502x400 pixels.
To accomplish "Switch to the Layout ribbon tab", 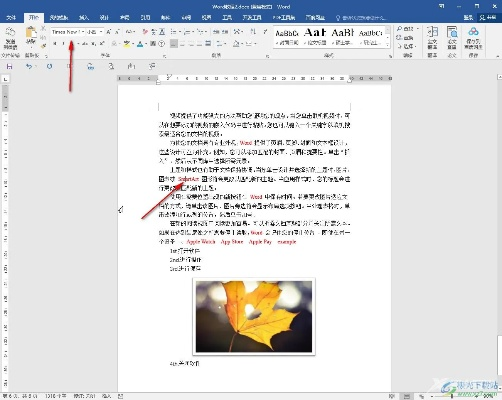I will click(x=124, y=17).
